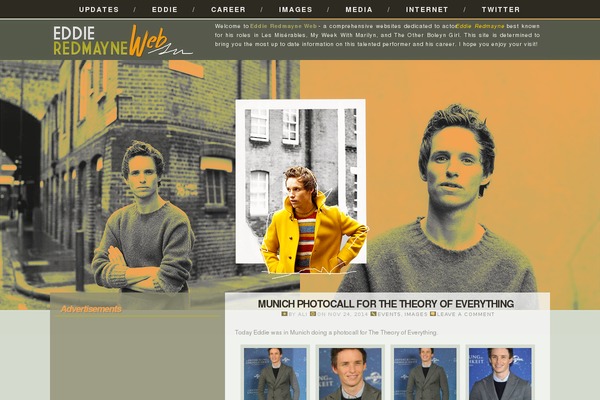Open the Images menu item
This screenshot has height=400, width=600.
[x=295, y=10]
